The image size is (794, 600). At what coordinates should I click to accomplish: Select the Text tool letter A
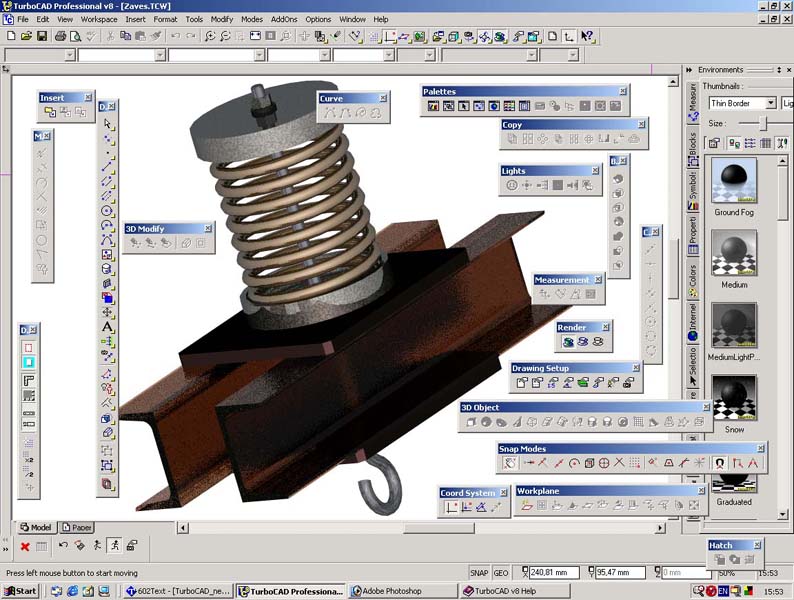point(107,327)
